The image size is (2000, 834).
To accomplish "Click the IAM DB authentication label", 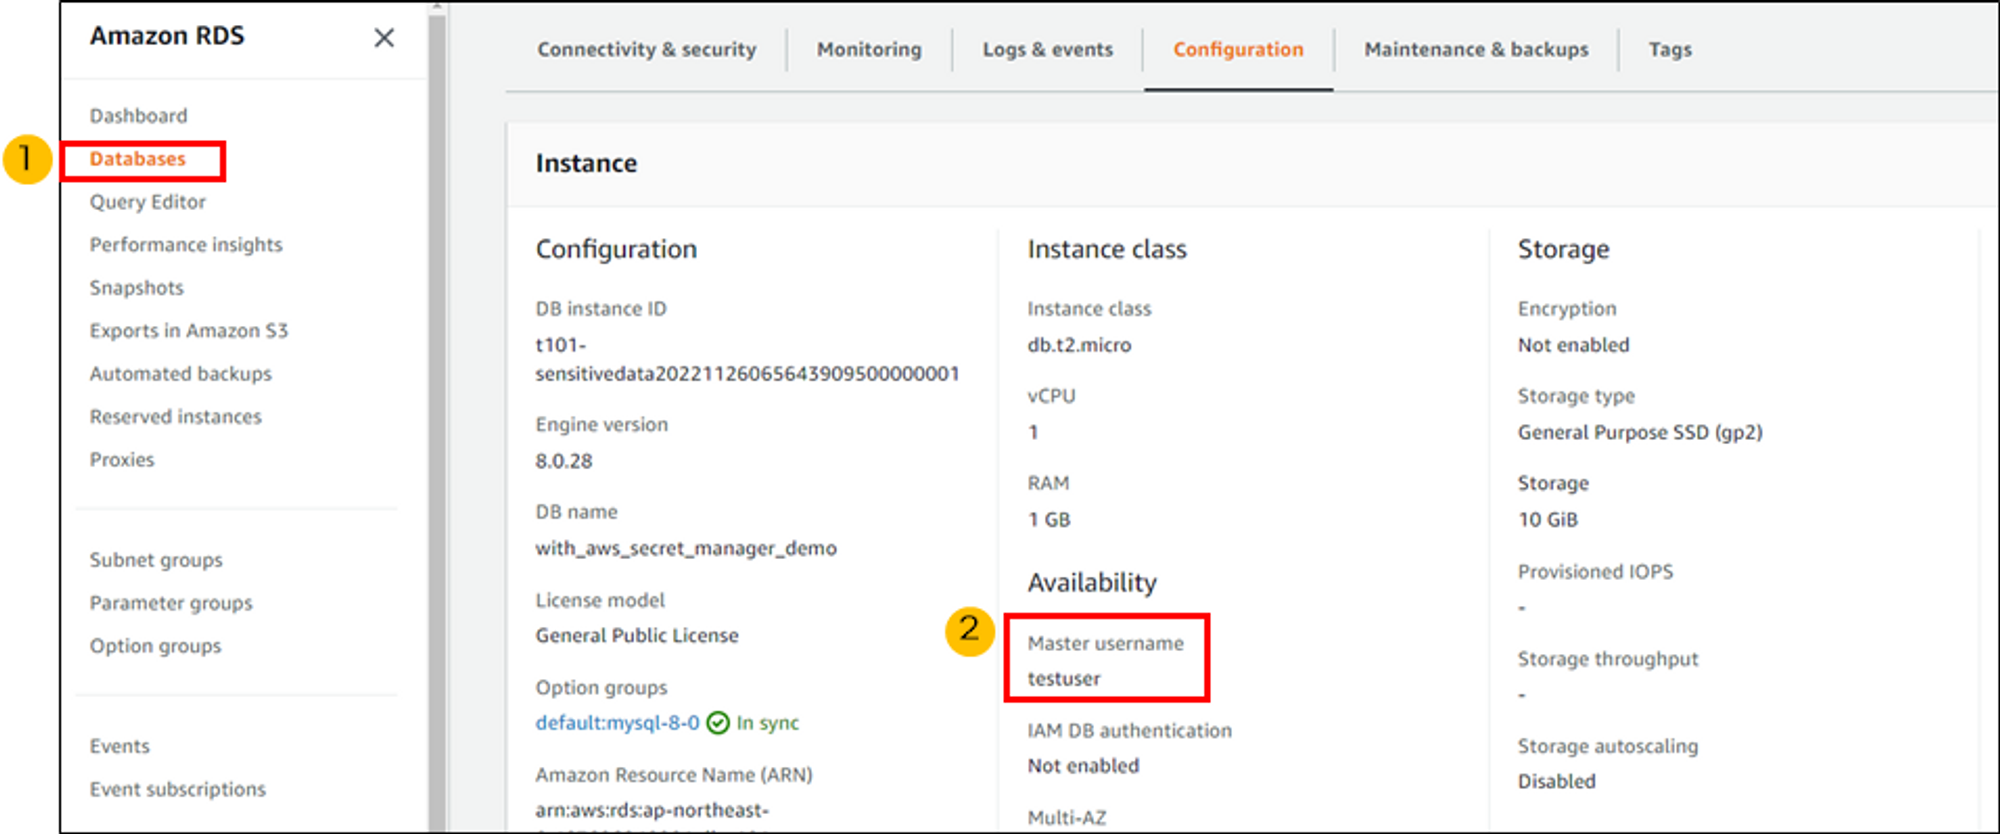I will click(1129, 731).
